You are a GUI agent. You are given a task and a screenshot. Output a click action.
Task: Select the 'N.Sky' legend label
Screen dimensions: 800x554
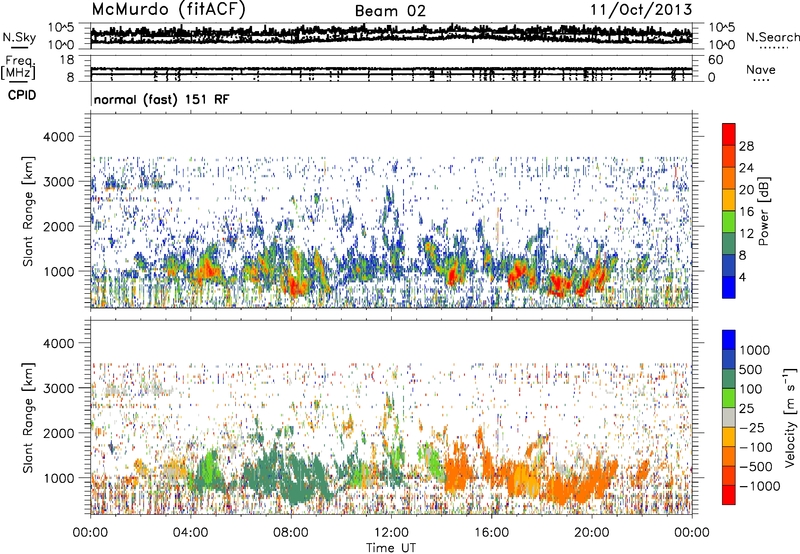[19, 37]
